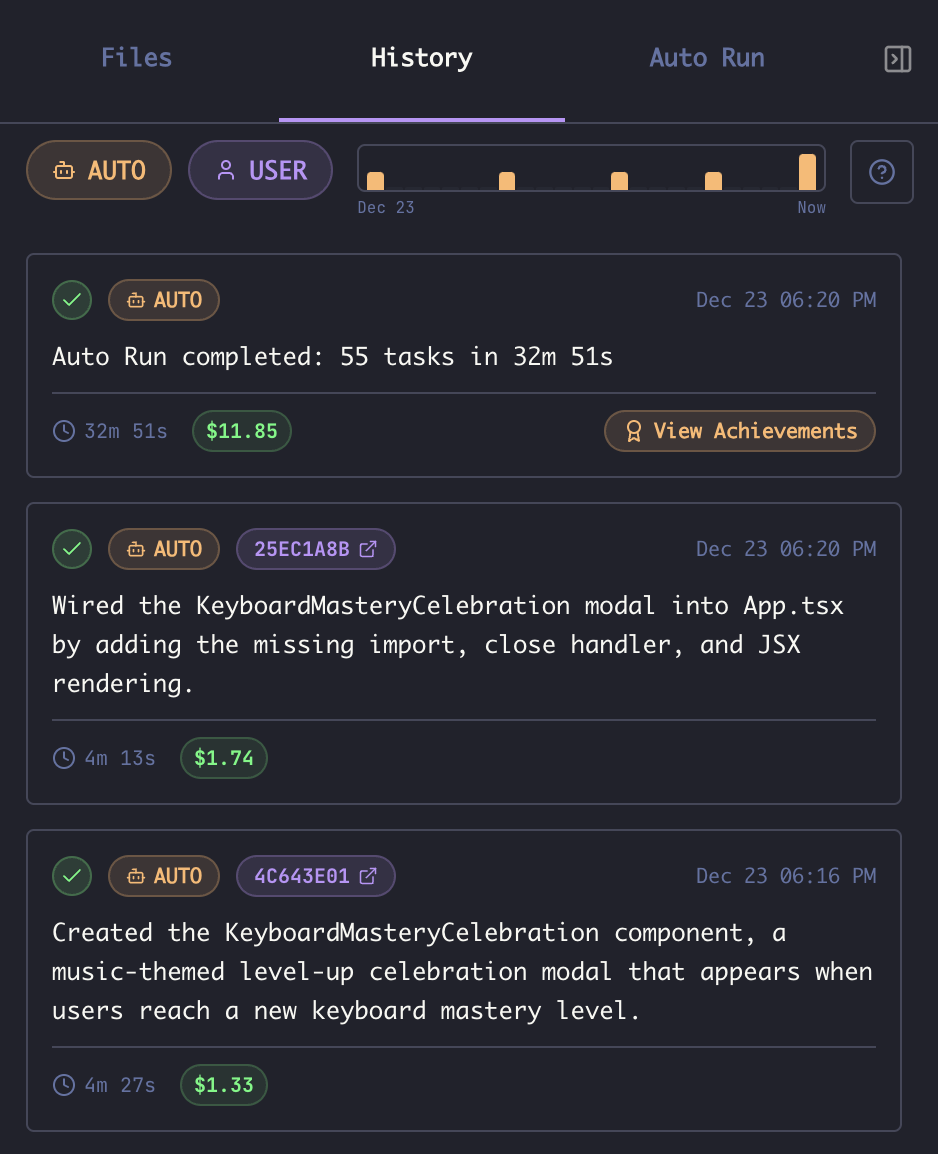The height and width of the screenshot is (1154, 938).
Task: Select the History tab
Action: tap(421, 58)
